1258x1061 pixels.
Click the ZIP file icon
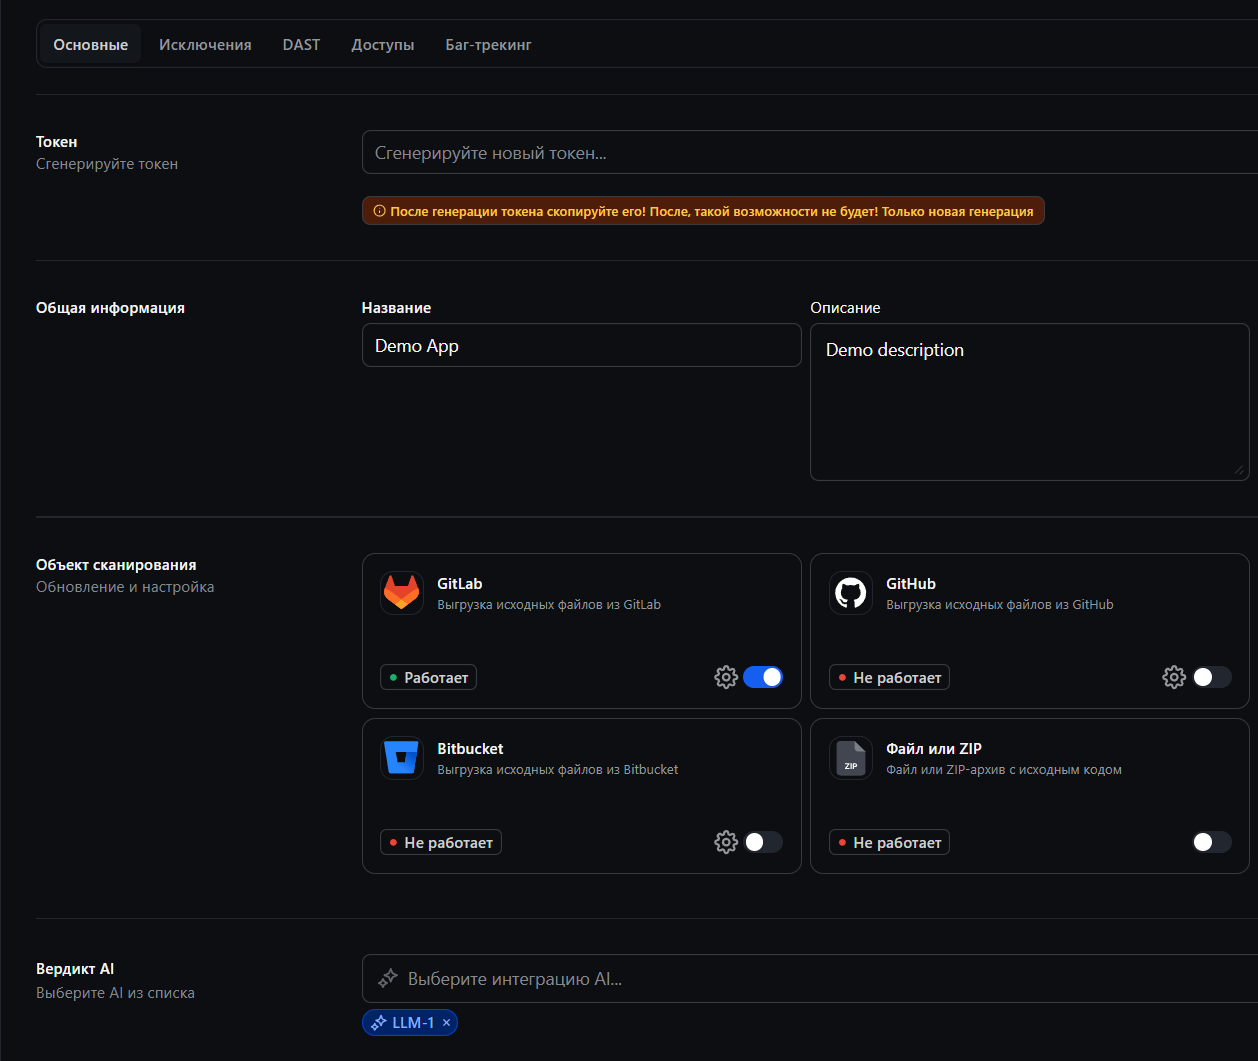click(851, 758)
